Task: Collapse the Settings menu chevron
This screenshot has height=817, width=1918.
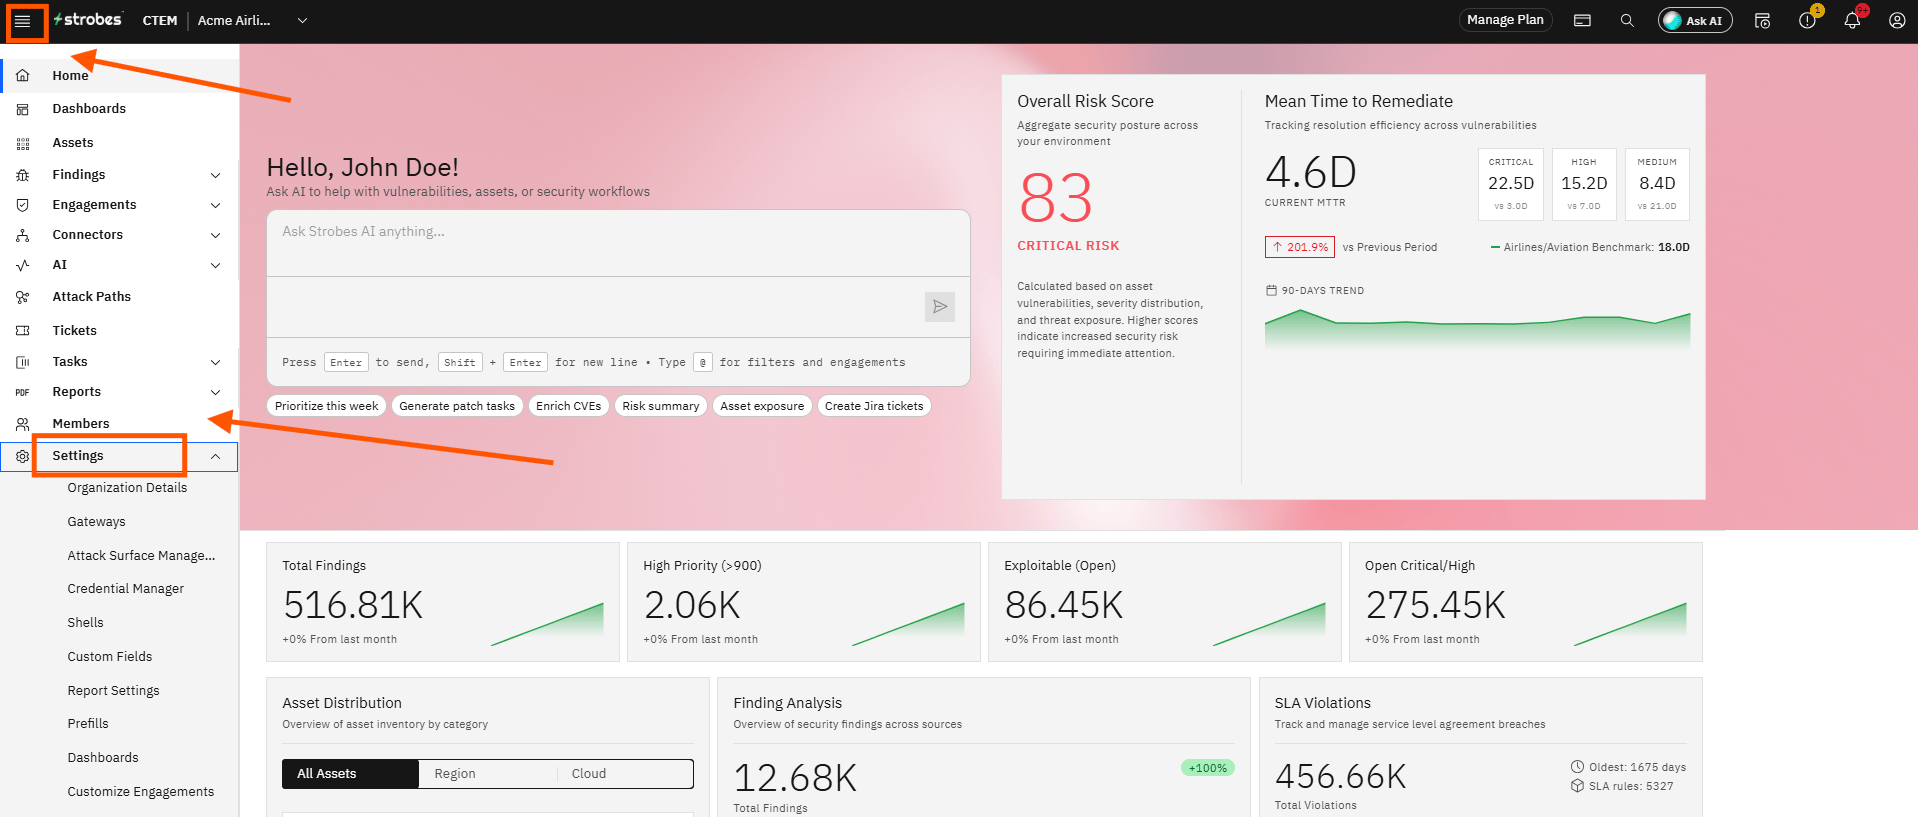Action: (215, 456)
